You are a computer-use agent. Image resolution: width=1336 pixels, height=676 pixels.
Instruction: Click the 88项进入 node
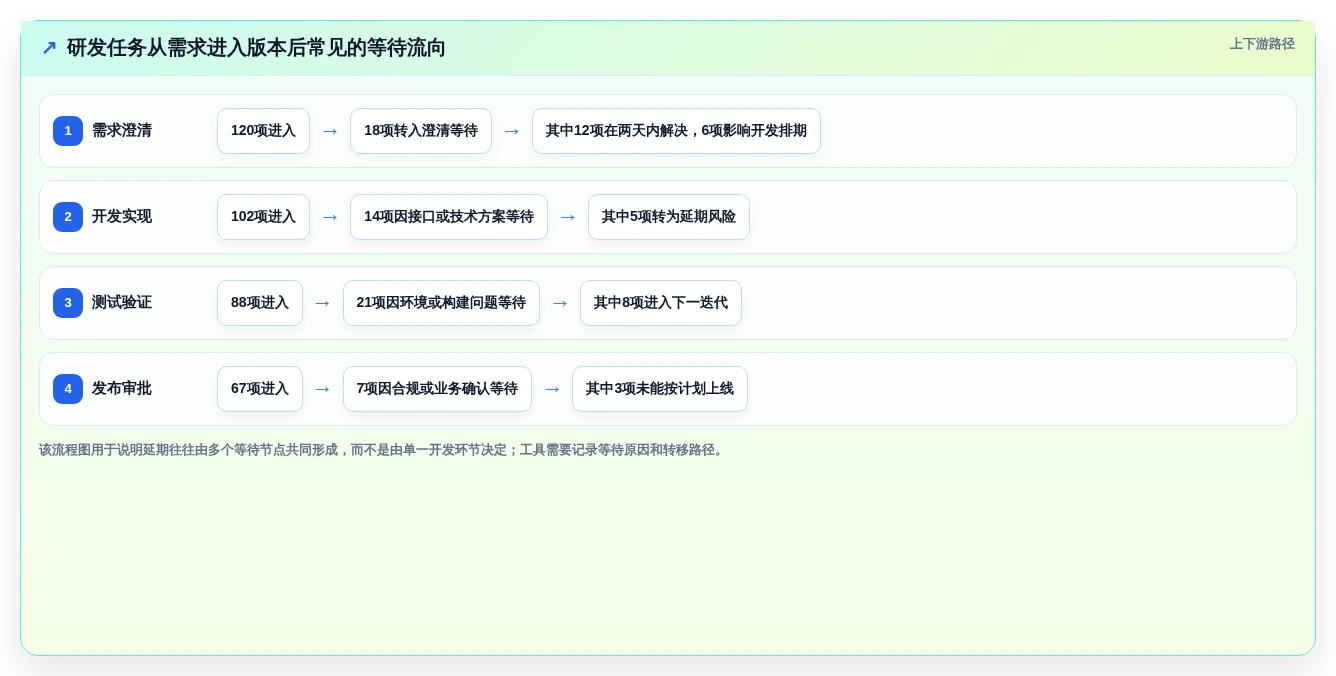[260, 303]
